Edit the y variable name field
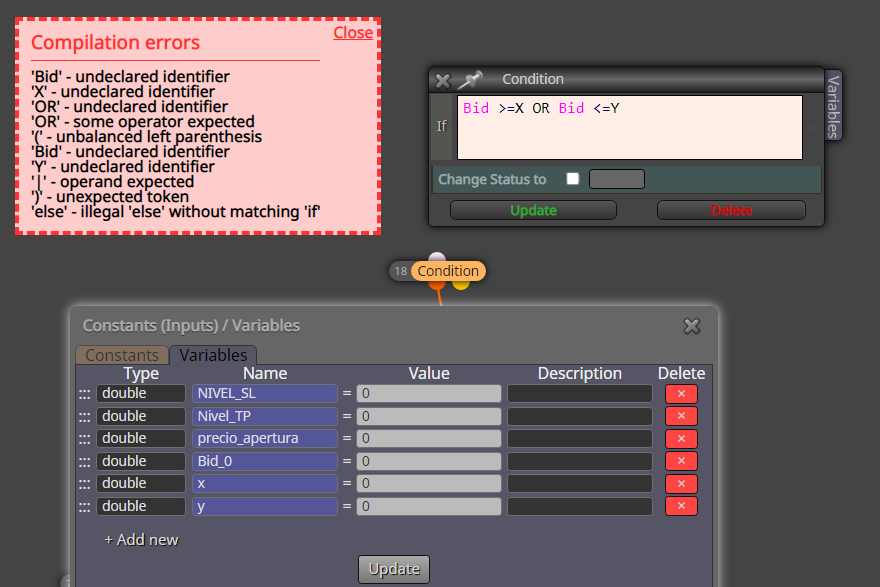This screenshot has height=587, width=880. click(x=265, y=506)
